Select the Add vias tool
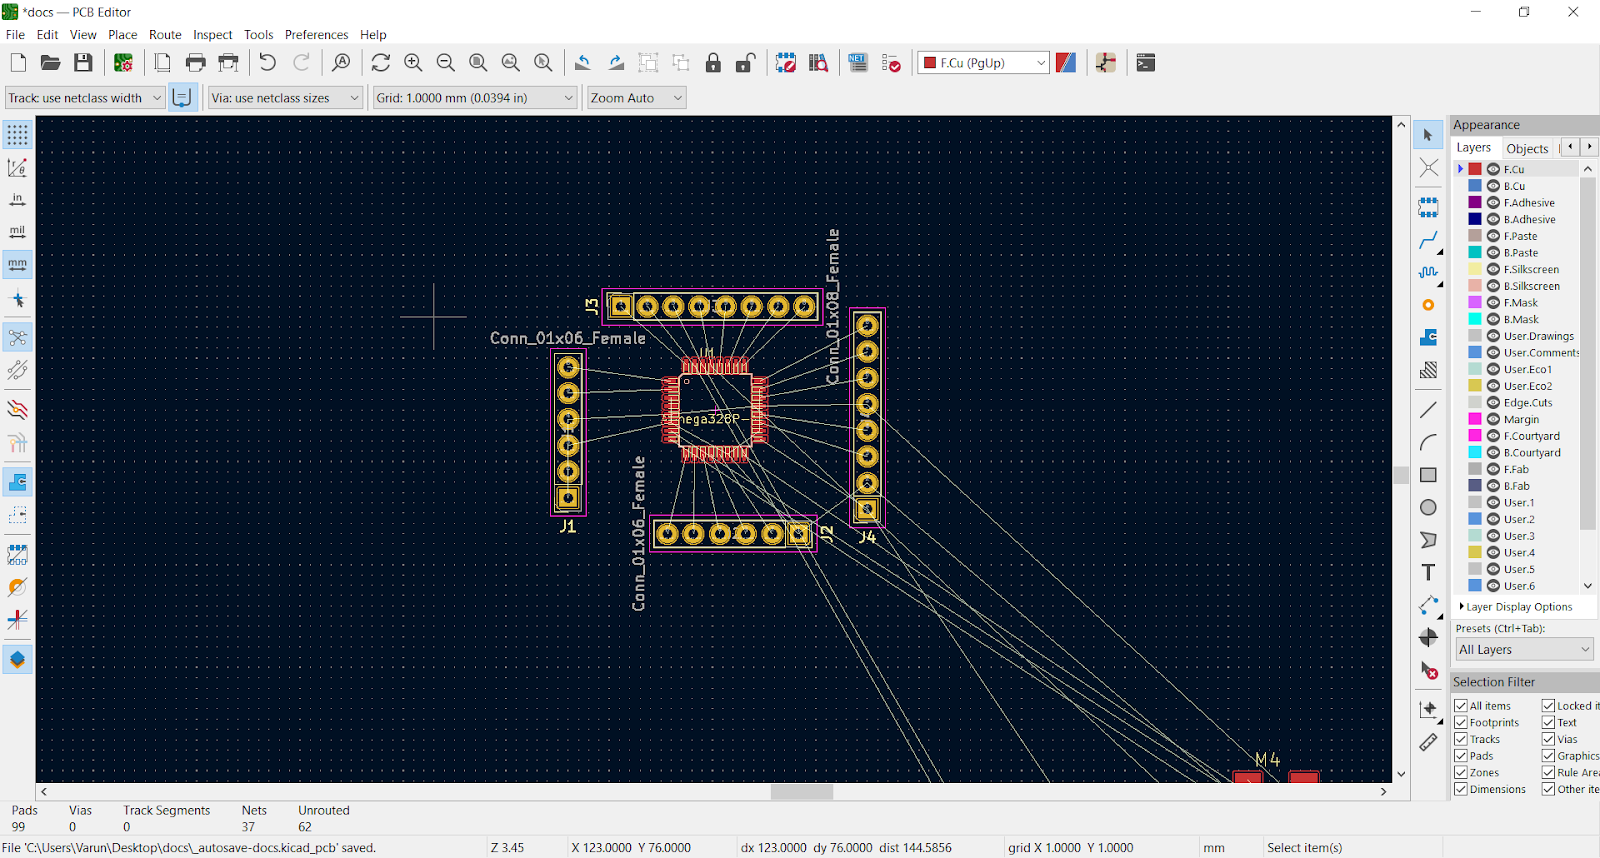This screenshot has height=858, width=1600. click(1428, 305)
